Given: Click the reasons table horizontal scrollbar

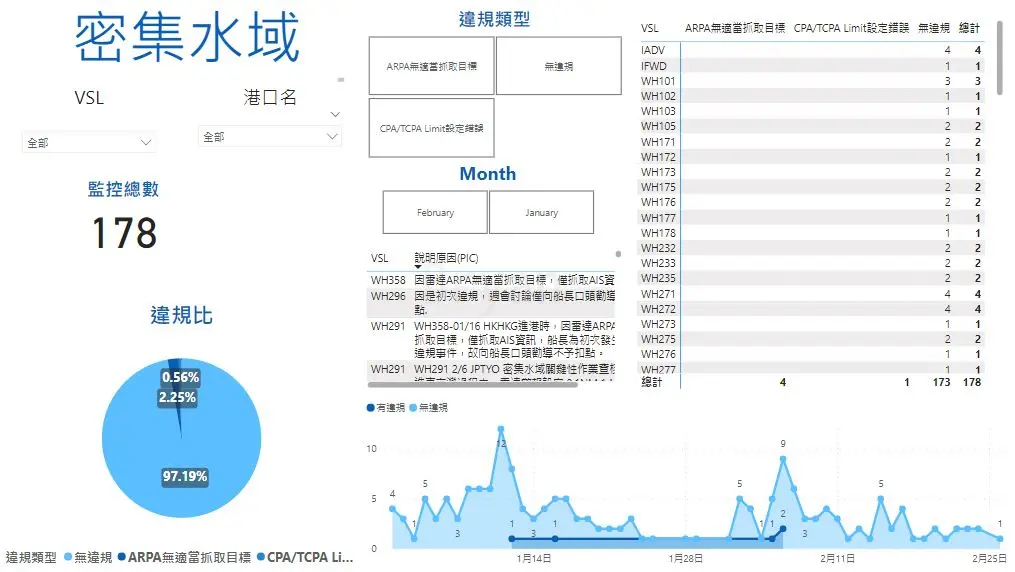Looking at the screenshot, I should 473,384.
